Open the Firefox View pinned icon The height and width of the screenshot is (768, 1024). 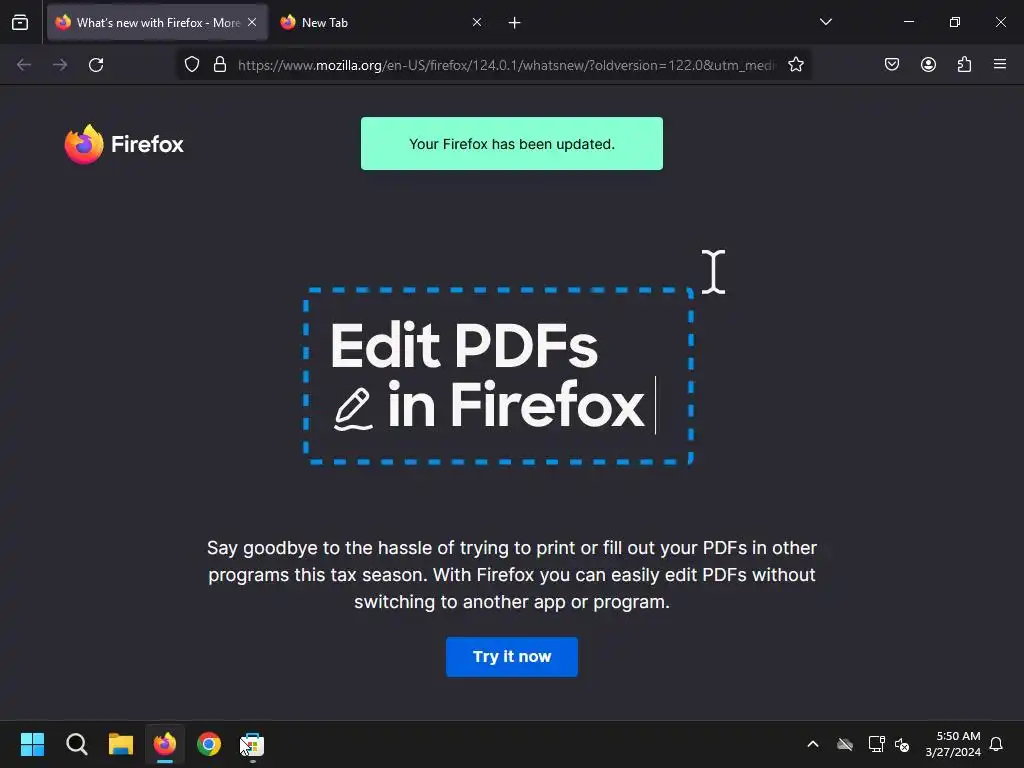[x=20, y=22]
